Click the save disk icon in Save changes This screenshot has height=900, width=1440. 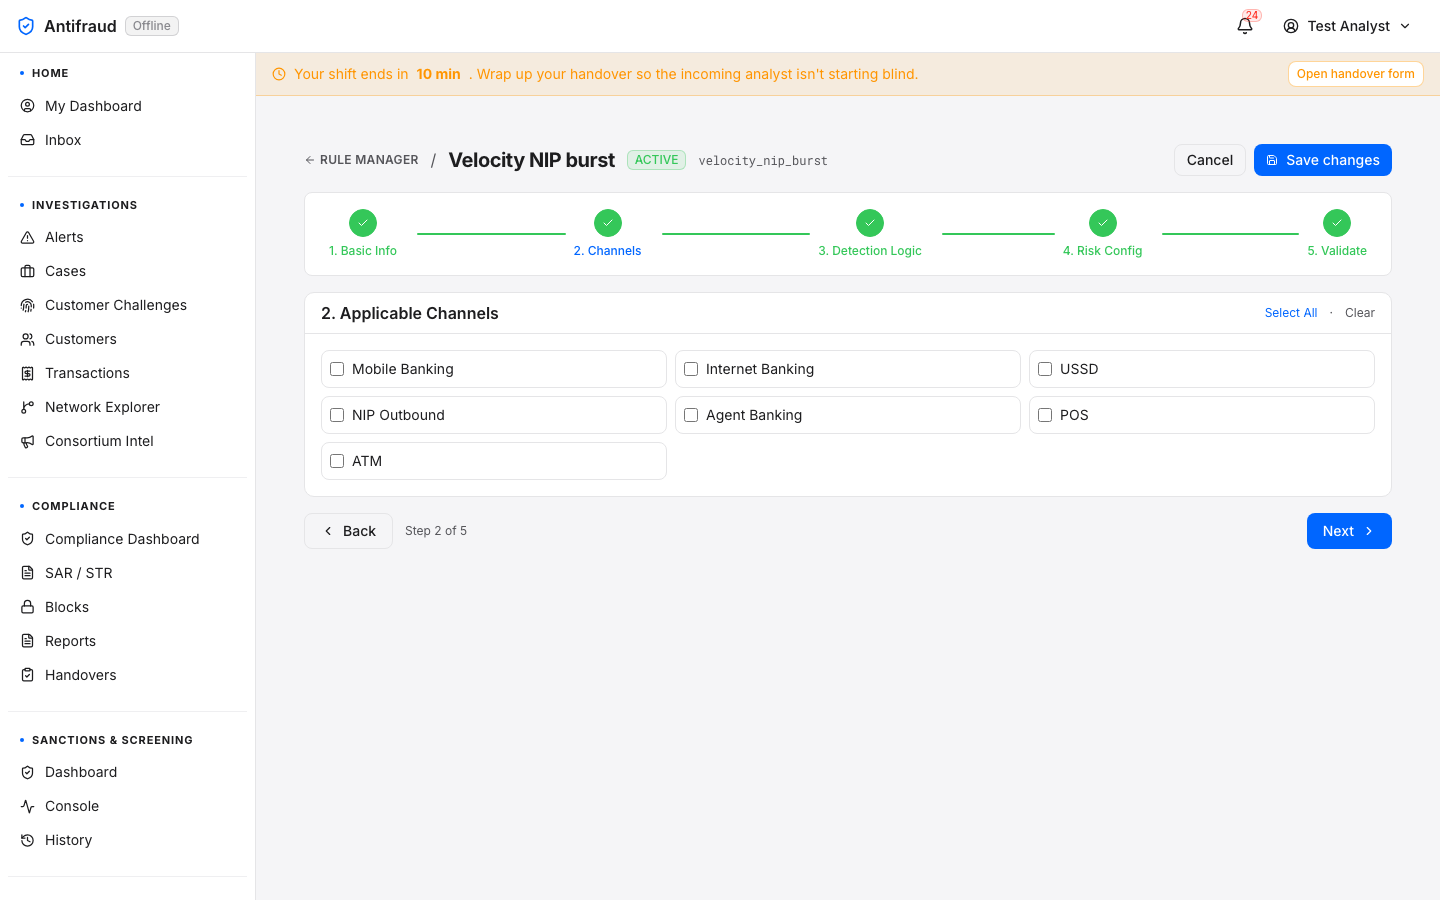pyautogui.click(x=1272, y=160)
